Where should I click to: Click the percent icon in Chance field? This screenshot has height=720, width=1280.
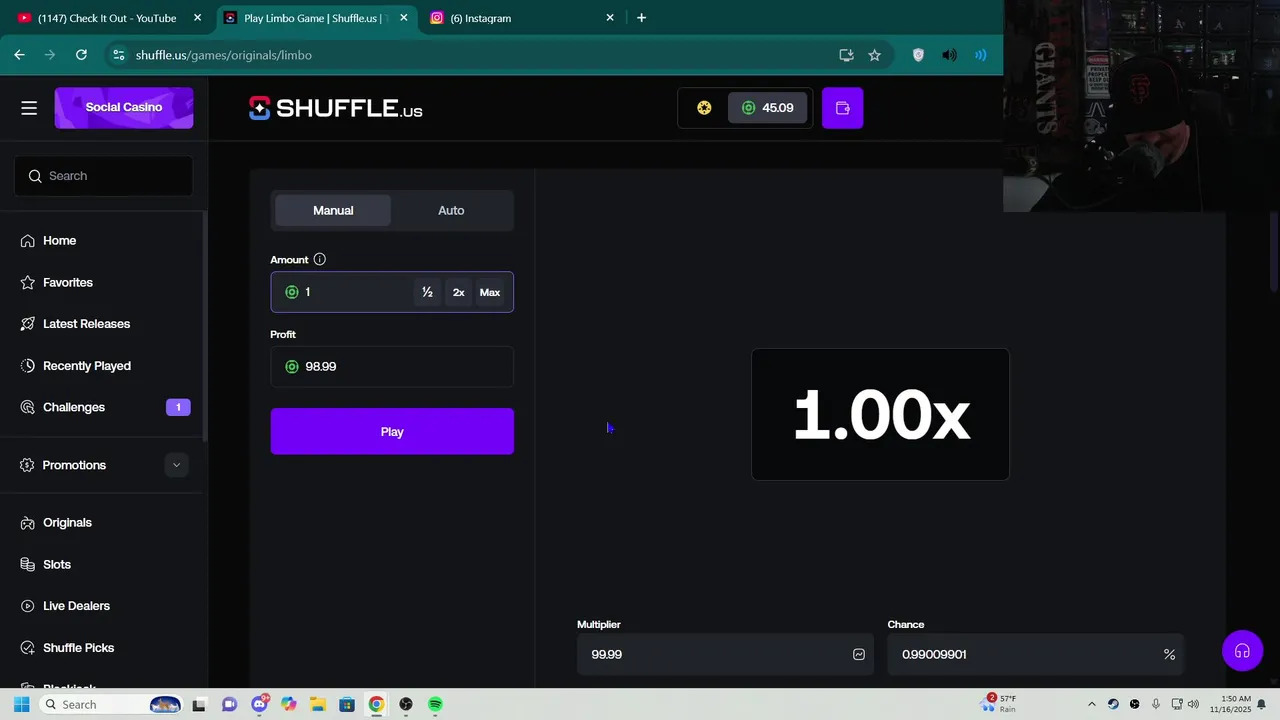pos(1169,654)
